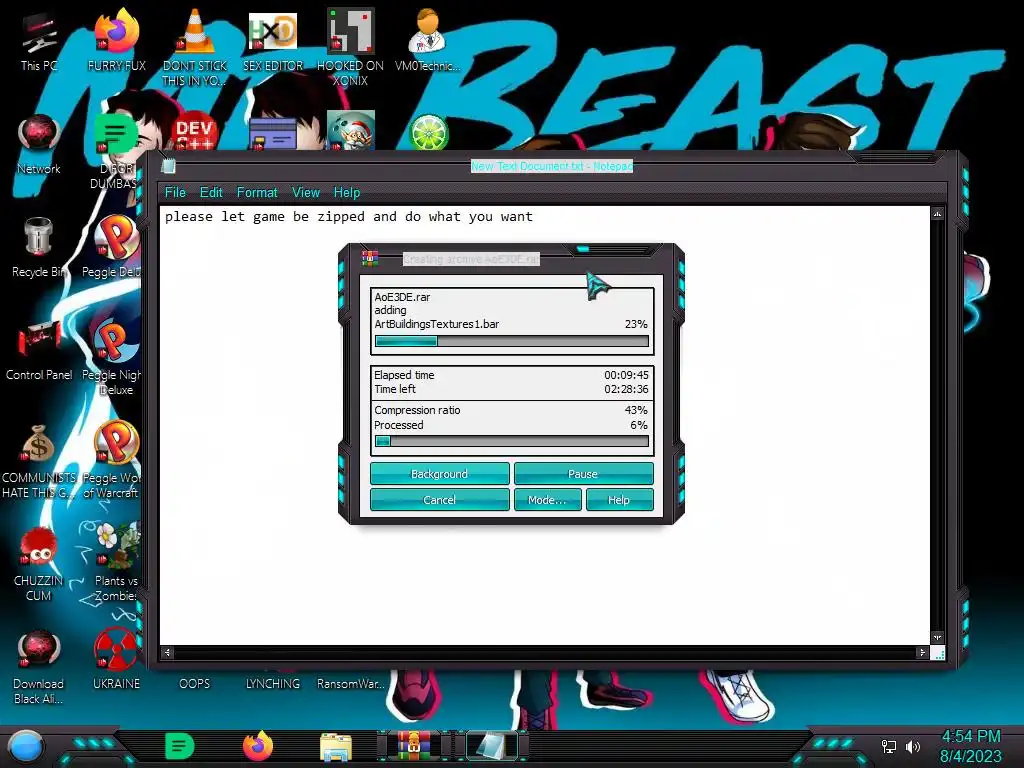Open the VM0Technic doctor desktop icon

tap(427, 40)
